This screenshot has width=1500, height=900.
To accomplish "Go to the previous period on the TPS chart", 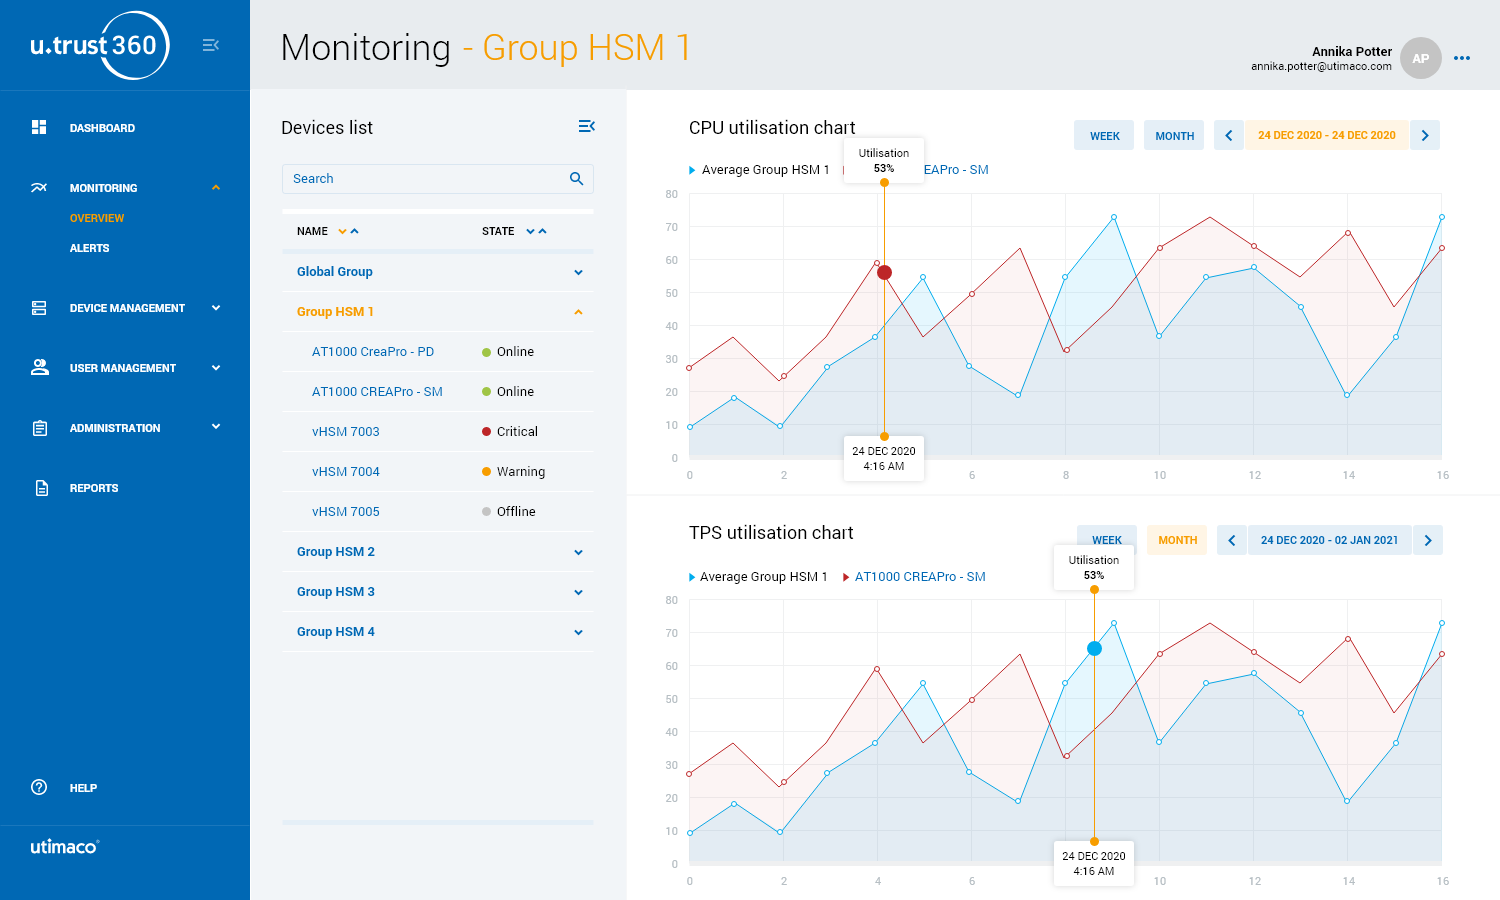I will click(1232, 540).
